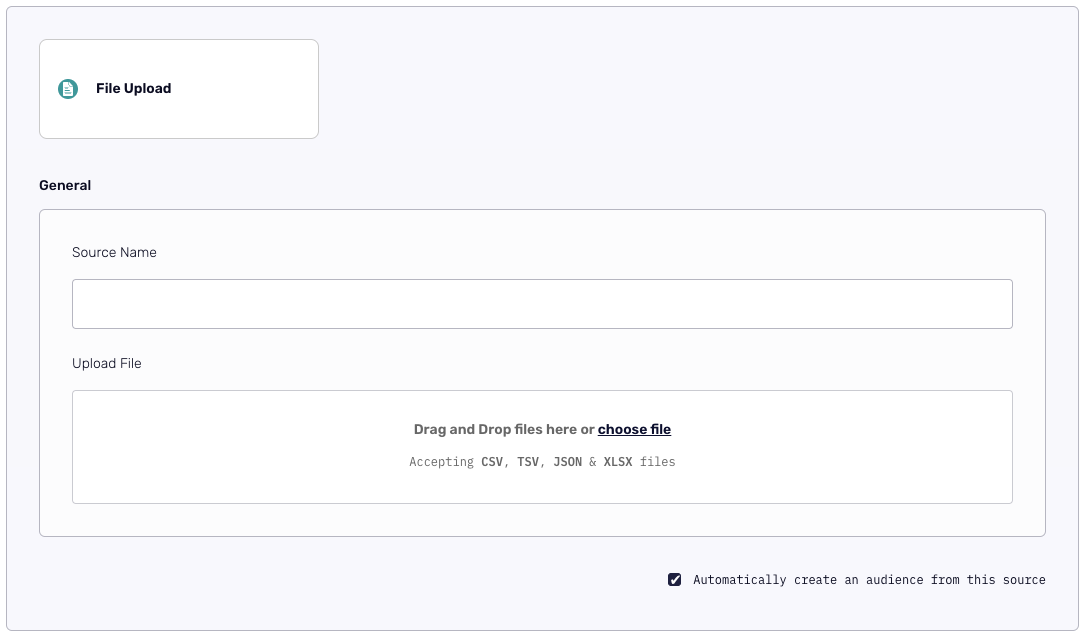Screen dimensions: 1086x636
Task: Click the 'Accepting CSV, TSV, JSON & XLSX files' text
Action: (542, 461)
